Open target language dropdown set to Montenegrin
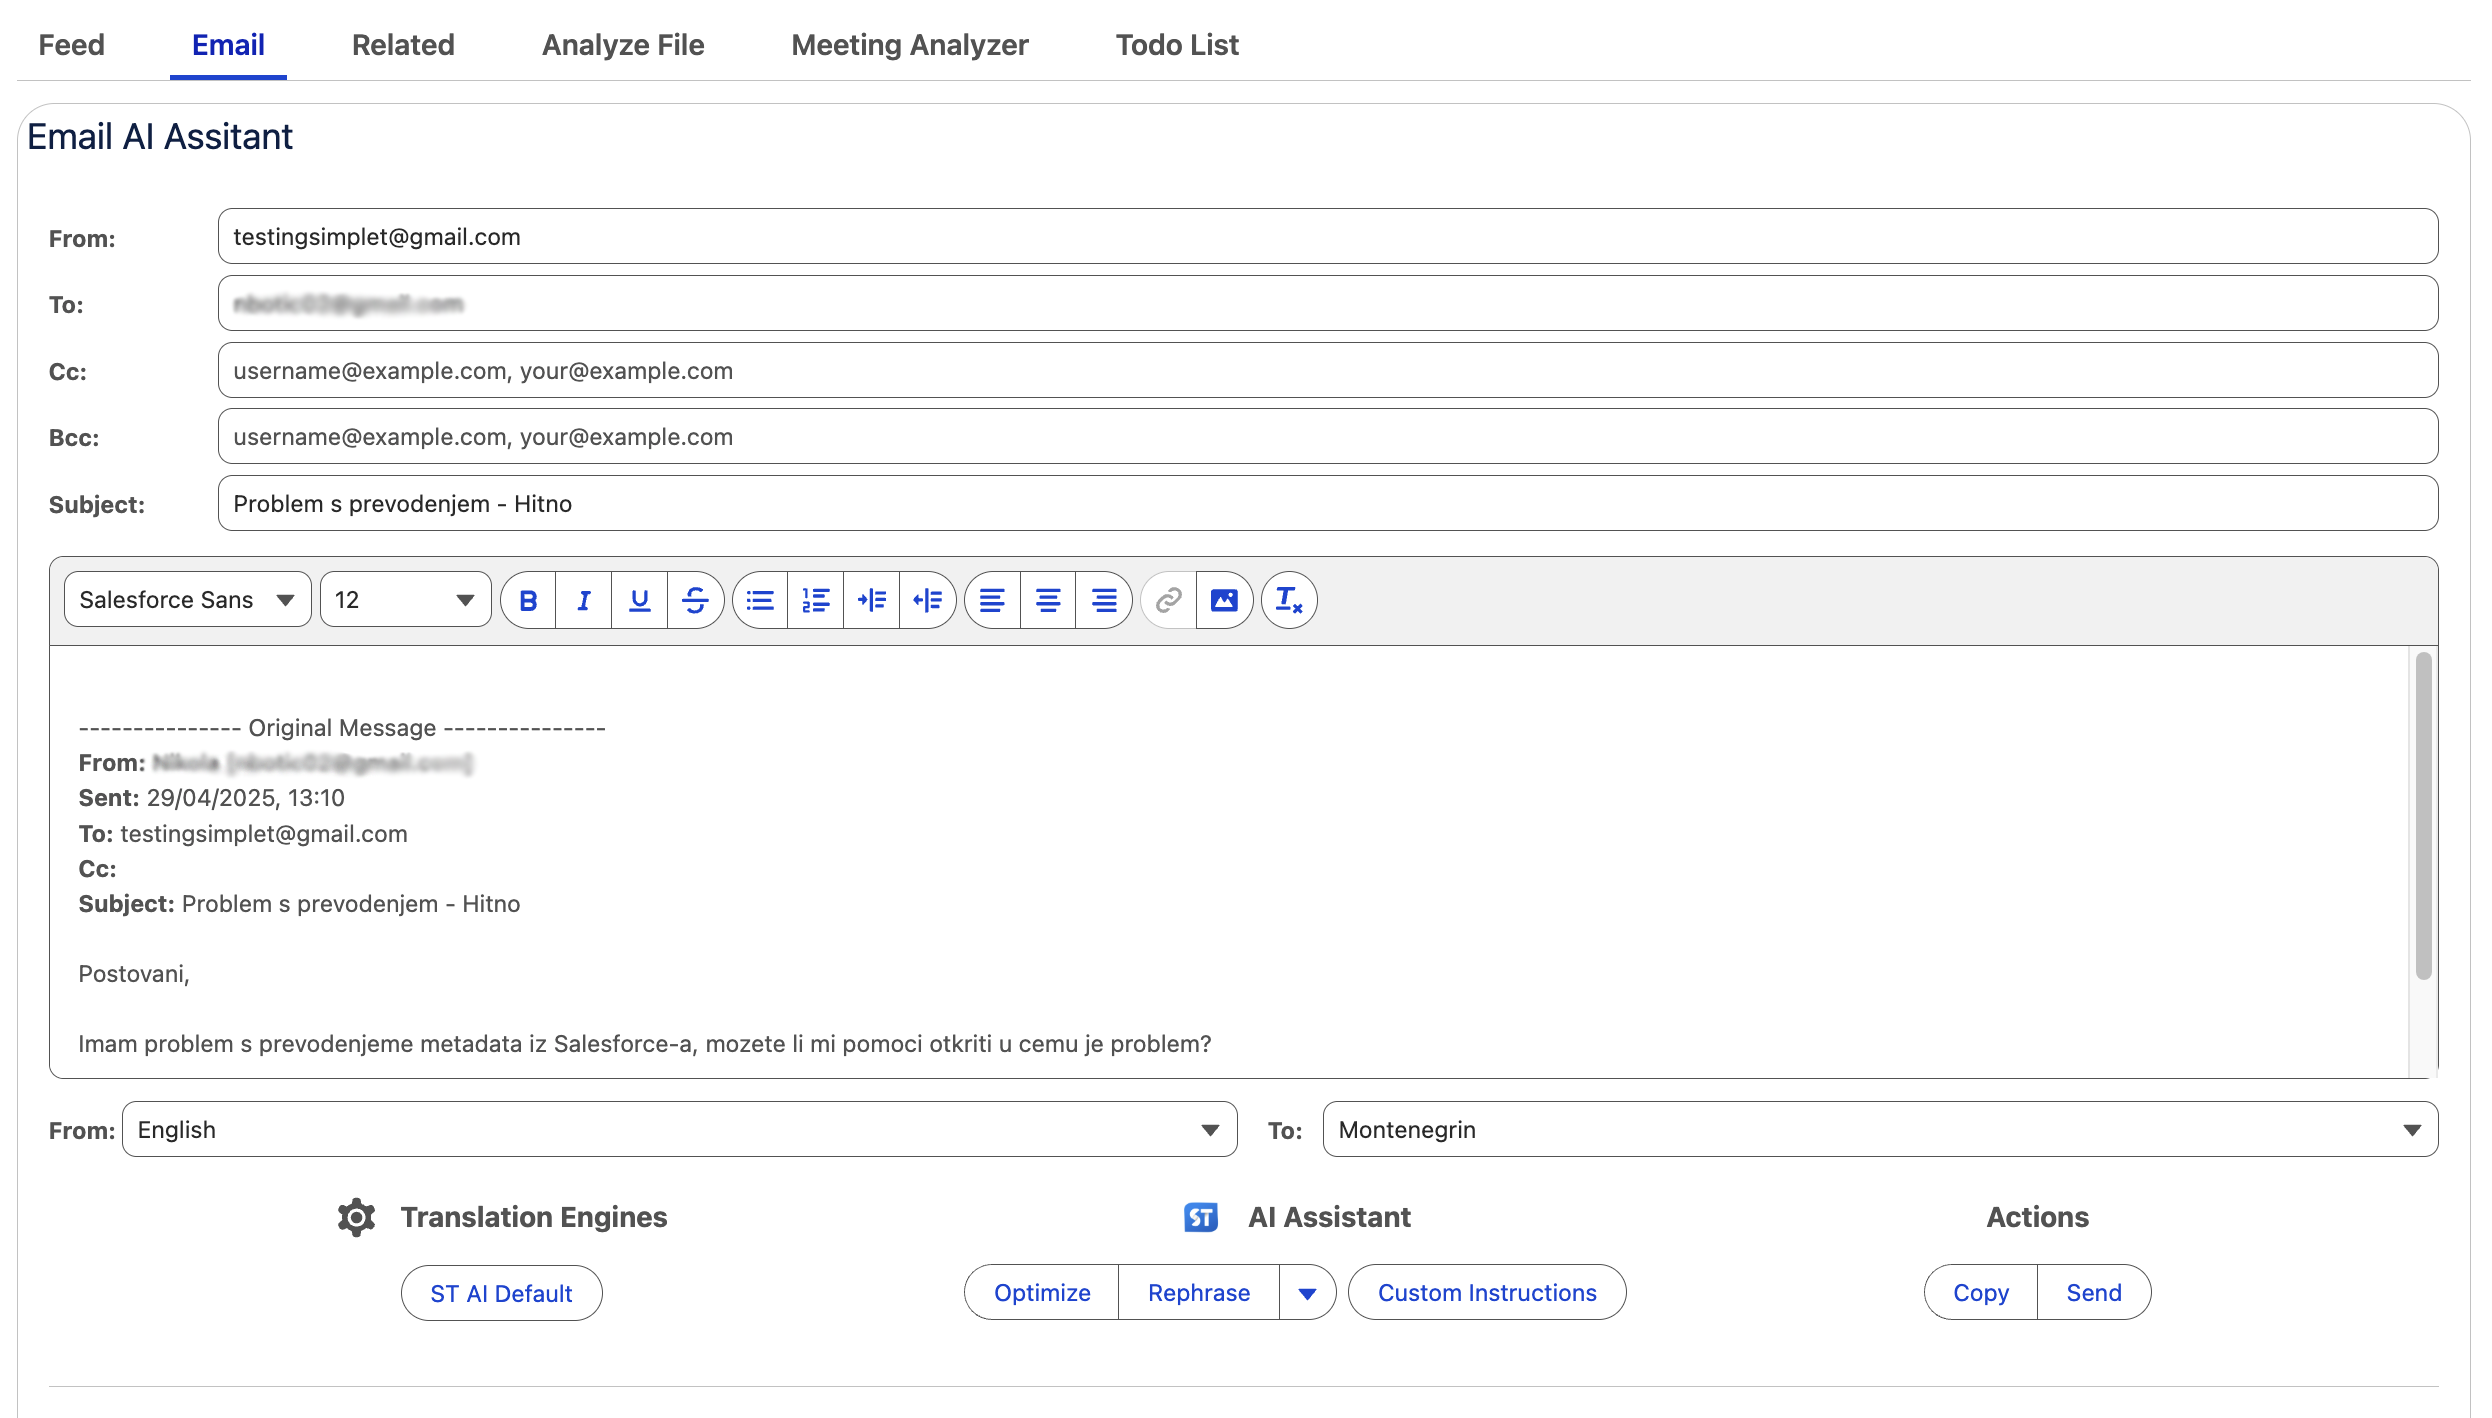The image size is (2492, 1418). (1880, 1130)
